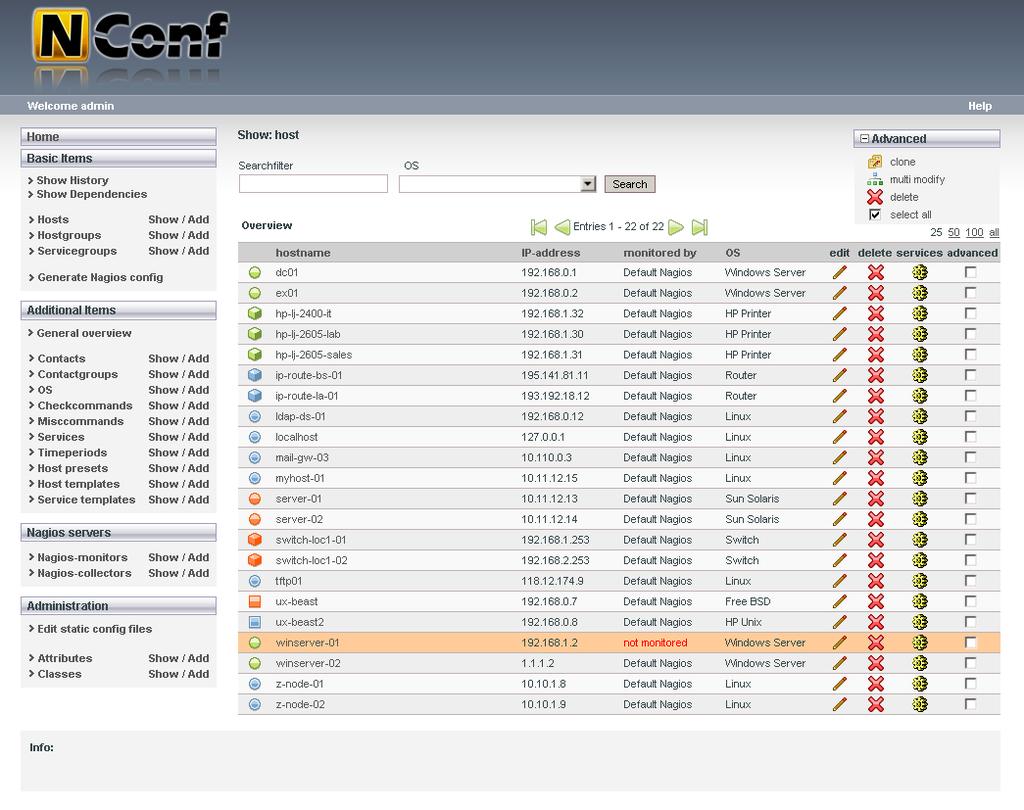The height and width of the screenshot is (810, 1024).
Task: Click Show / Add link for Checkcommands
Action: click(178, 406)
